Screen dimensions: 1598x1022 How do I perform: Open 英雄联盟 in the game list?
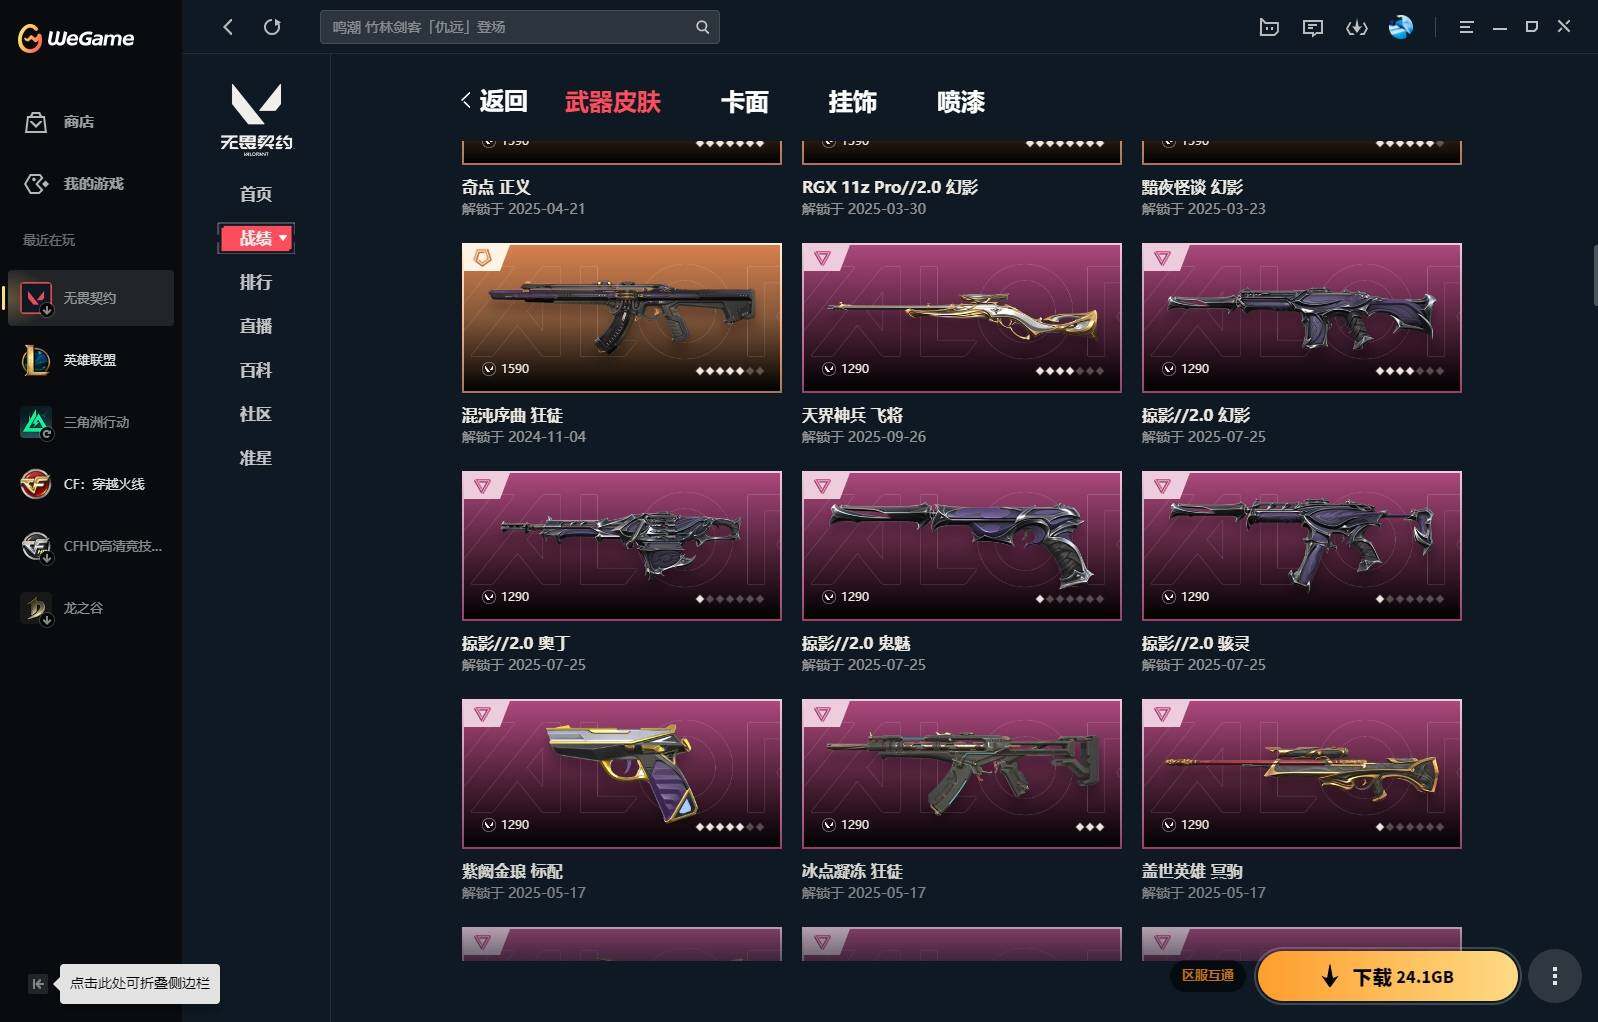[x=90, y=360]
